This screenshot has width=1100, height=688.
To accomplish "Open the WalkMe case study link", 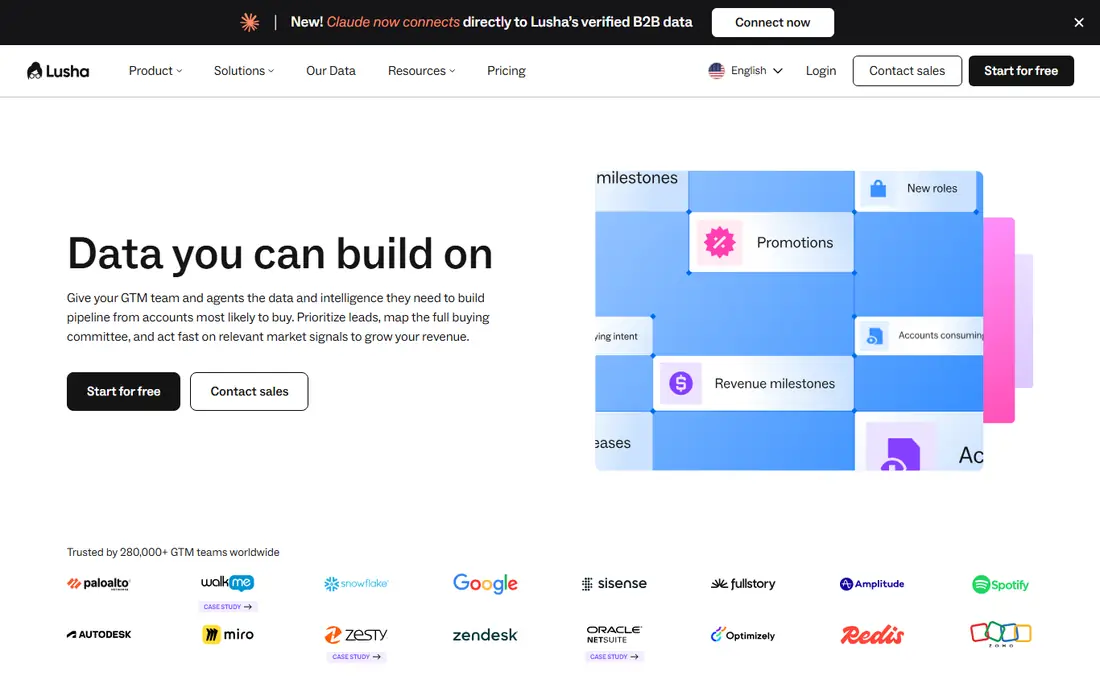I will point(227,607).
